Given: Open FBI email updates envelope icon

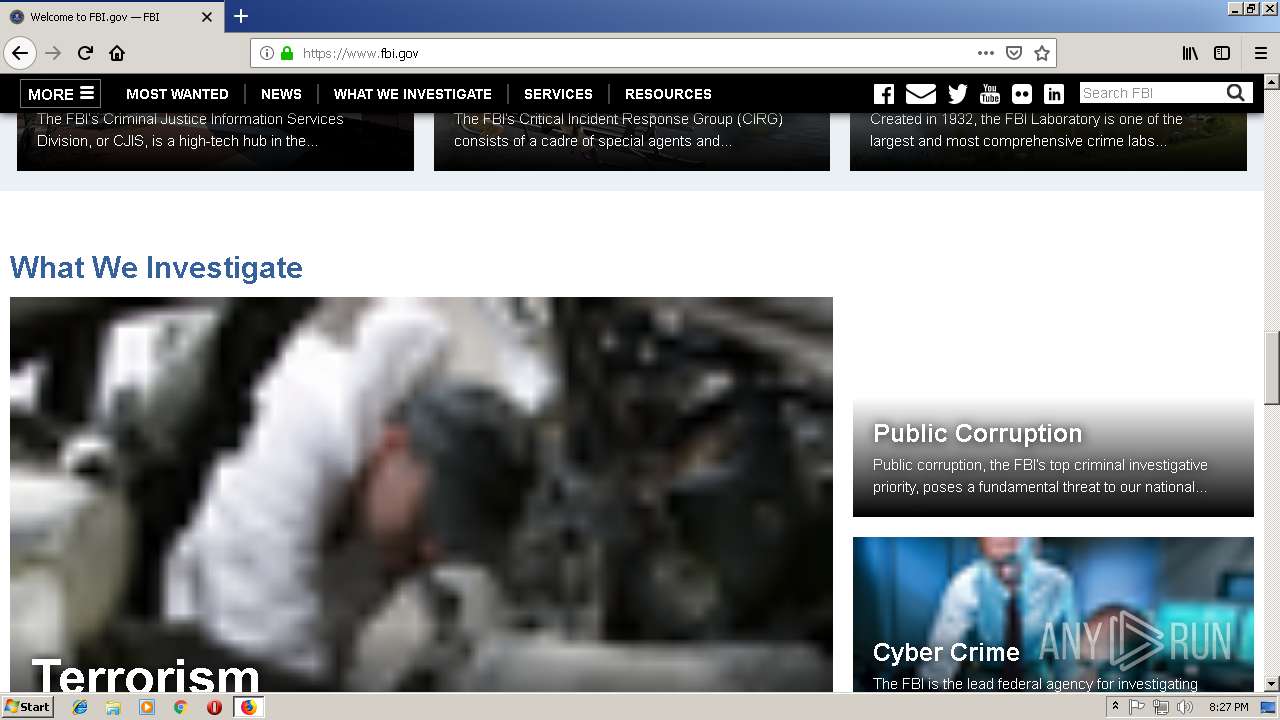Looking at the screenshot, I should click(921, 94).
